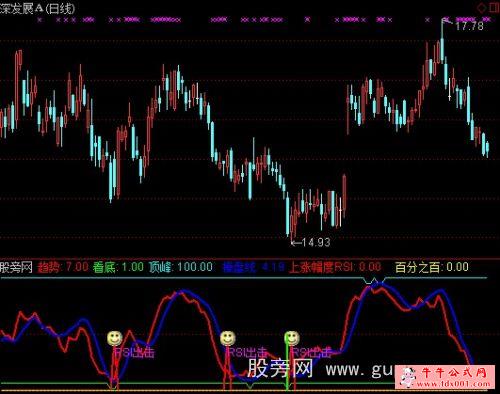Click the arrow next to 14.93 low label
The width and height of the screenshot is (500, 394).
296,243
